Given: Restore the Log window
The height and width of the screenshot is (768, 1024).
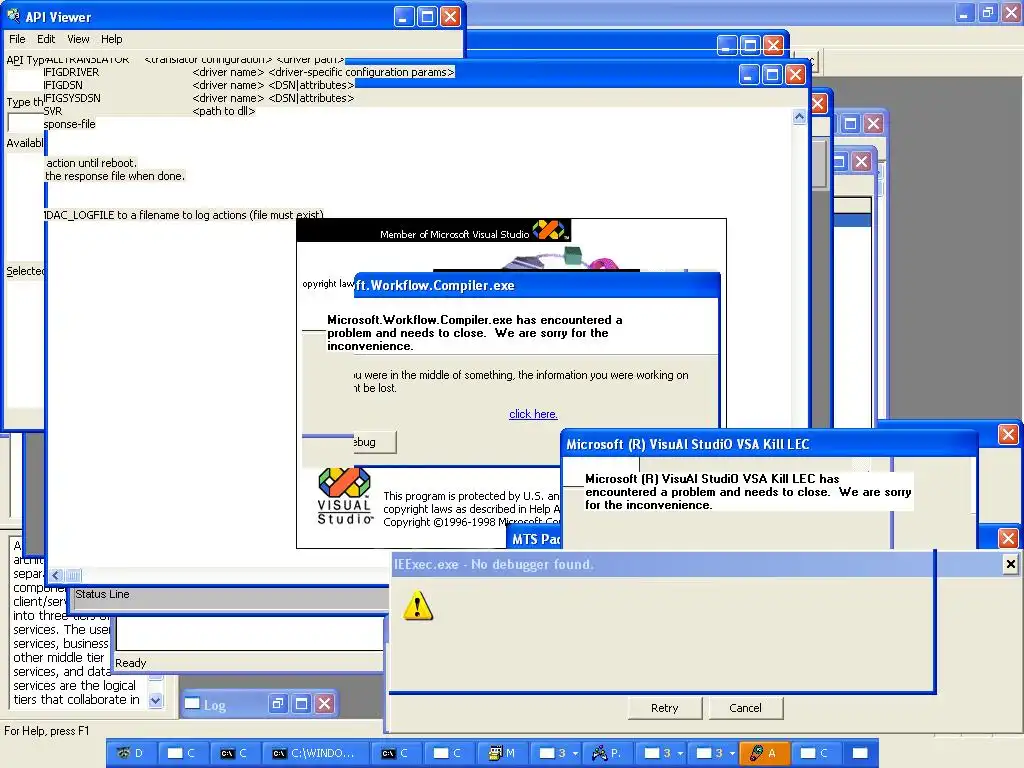Looking at the screenshot, I should coord(278,703).
